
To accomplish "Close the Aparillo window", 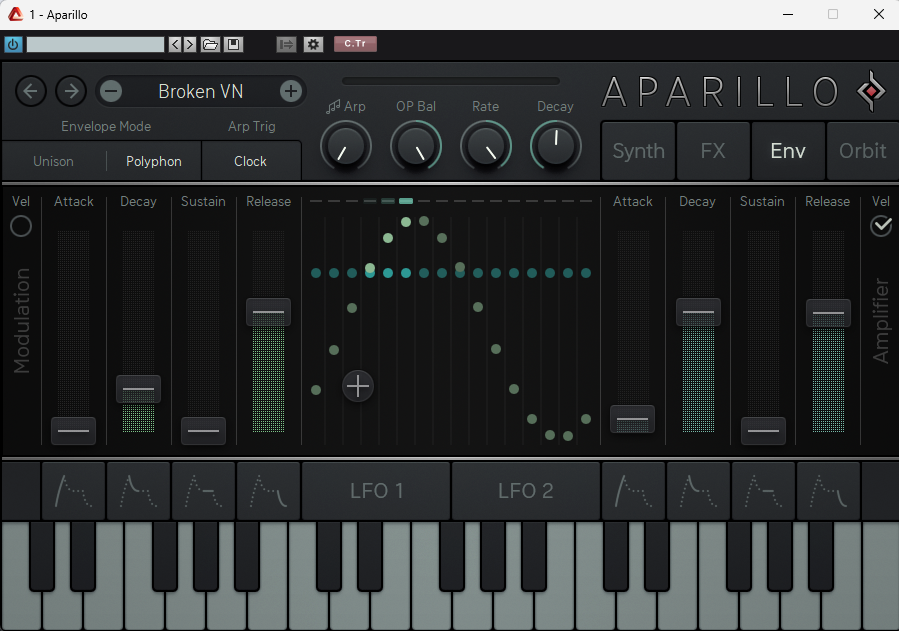I will 878,14.
